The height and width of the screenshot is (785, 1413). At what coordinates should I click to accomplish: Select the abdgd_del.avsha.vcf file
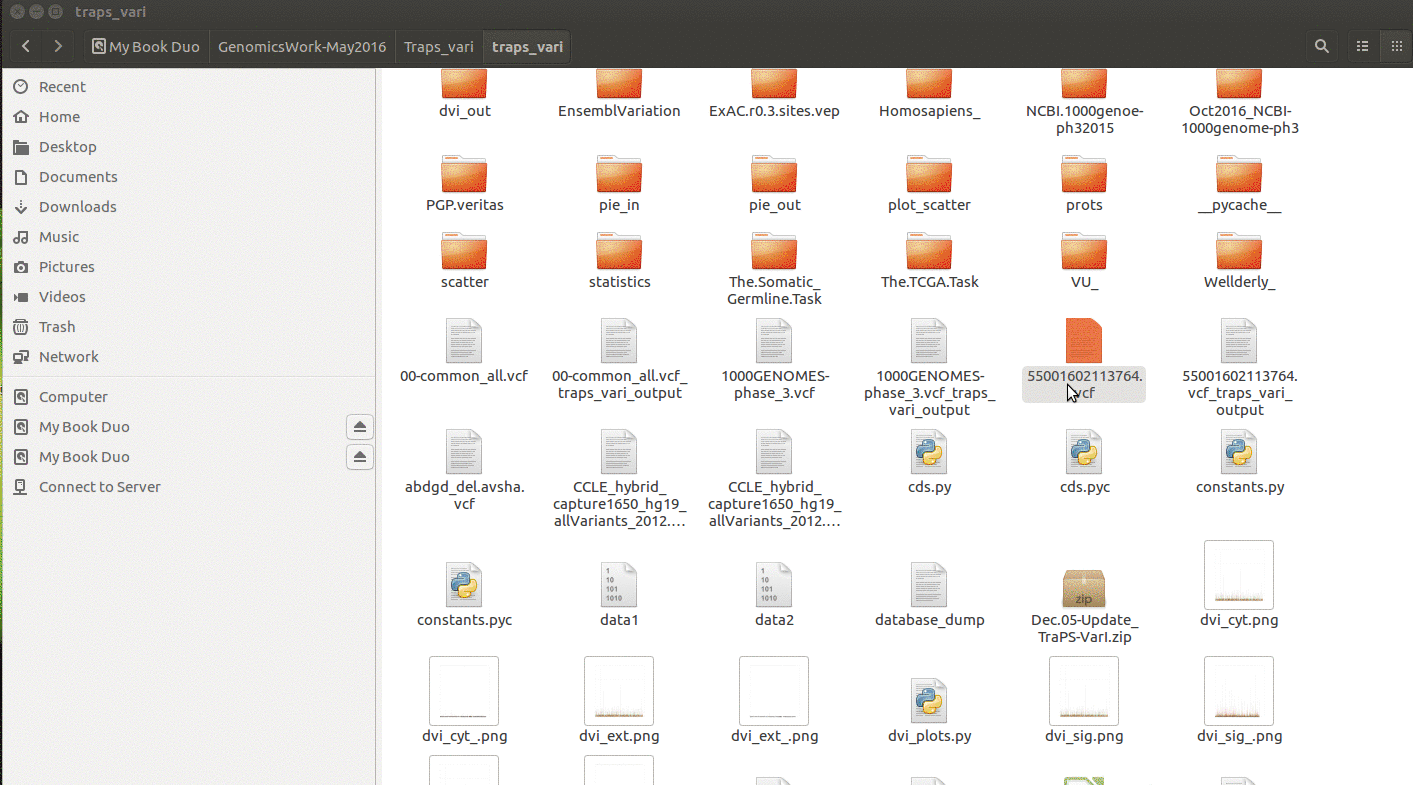pos(464,471)
